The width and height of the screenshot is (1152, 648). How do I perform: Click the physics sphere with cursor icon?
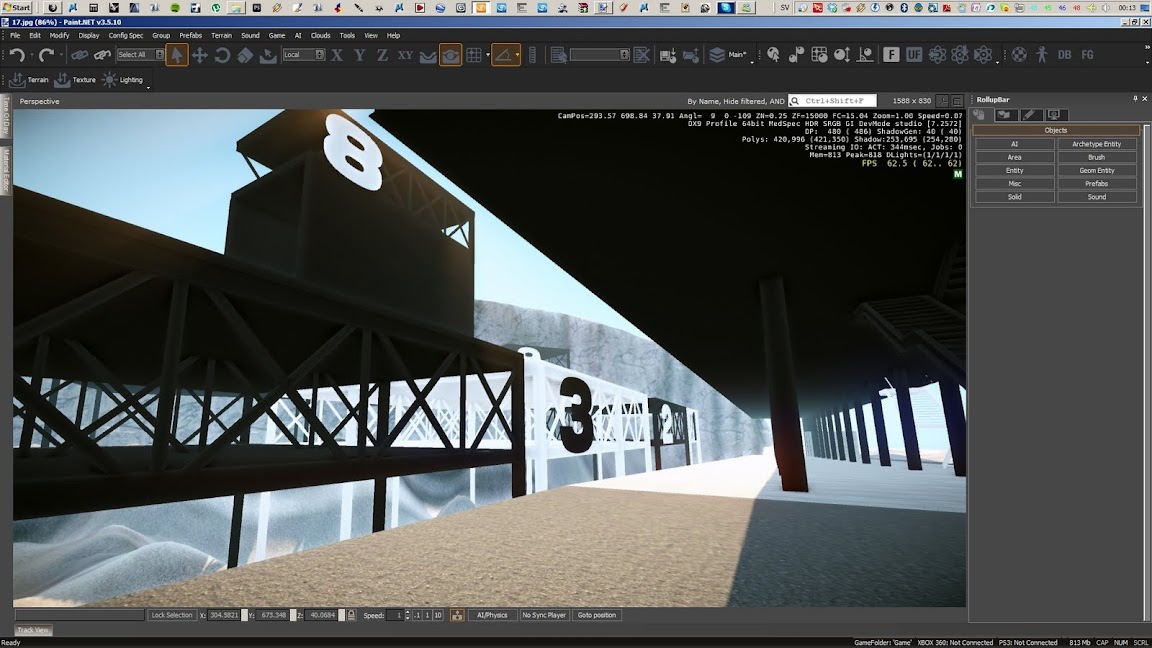pyautogui.click(x=773, y=55)
